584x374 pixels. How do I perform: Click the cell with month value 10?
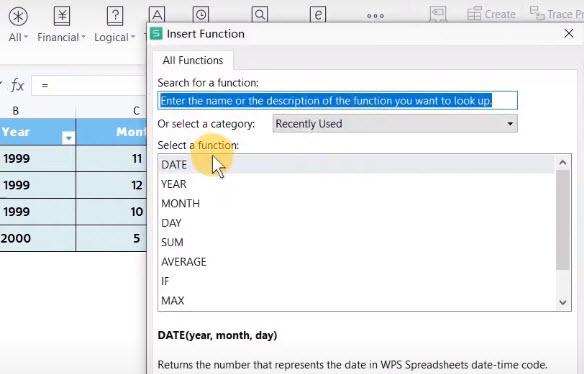click(x=111, y=212)
